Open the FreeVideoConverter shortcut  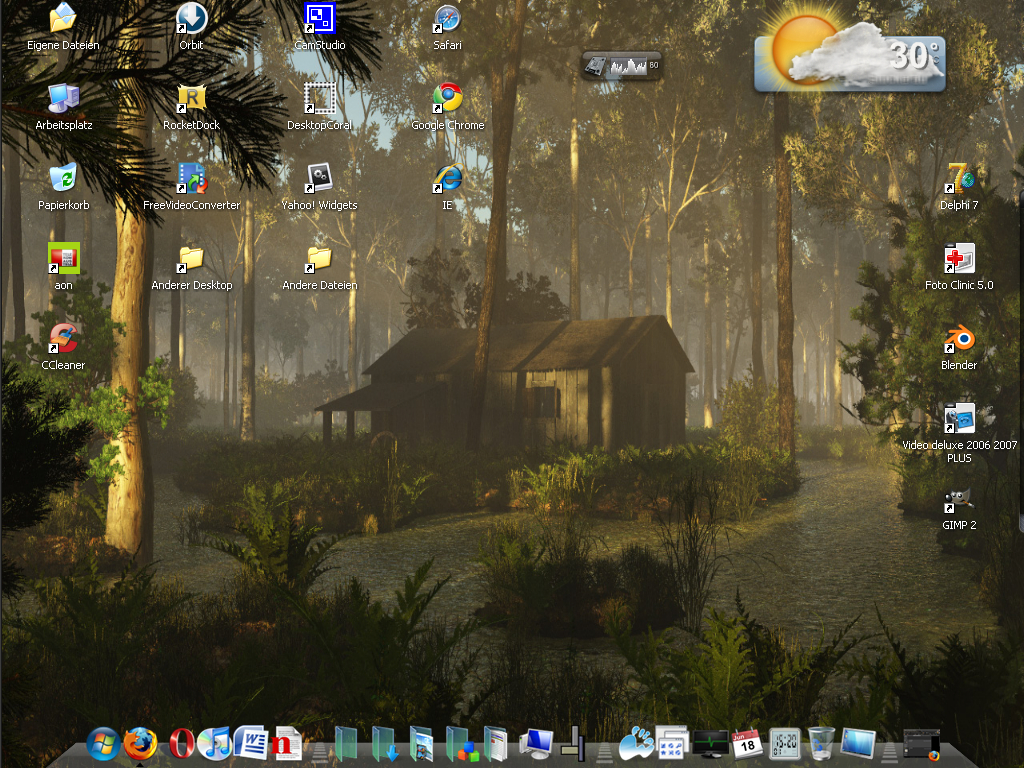(x=191, y=178)
